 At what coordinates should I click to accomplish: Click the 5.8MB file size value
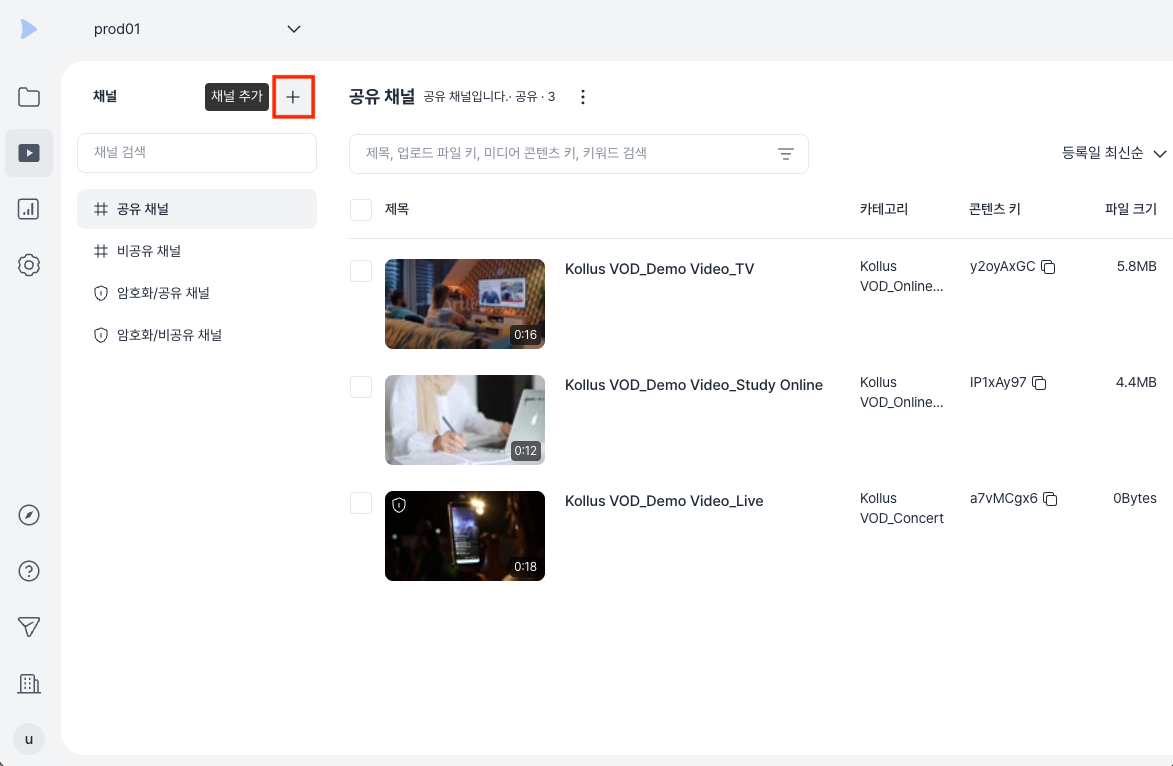1136,267
